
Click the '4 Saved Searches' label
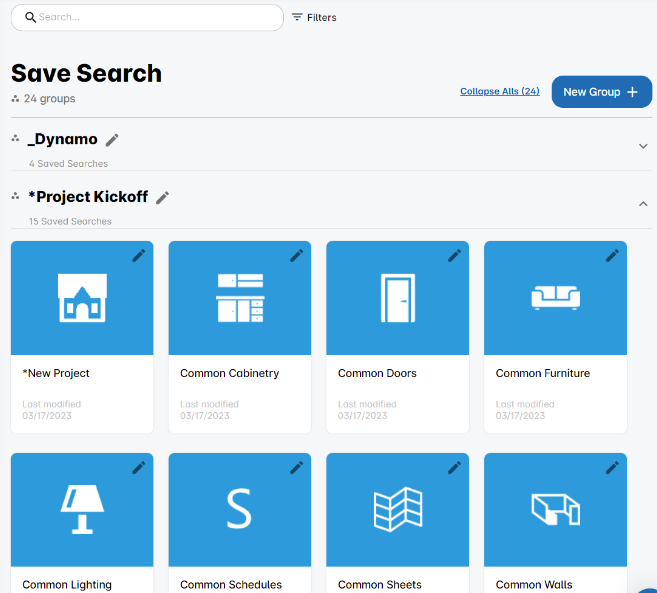(68, 163)
